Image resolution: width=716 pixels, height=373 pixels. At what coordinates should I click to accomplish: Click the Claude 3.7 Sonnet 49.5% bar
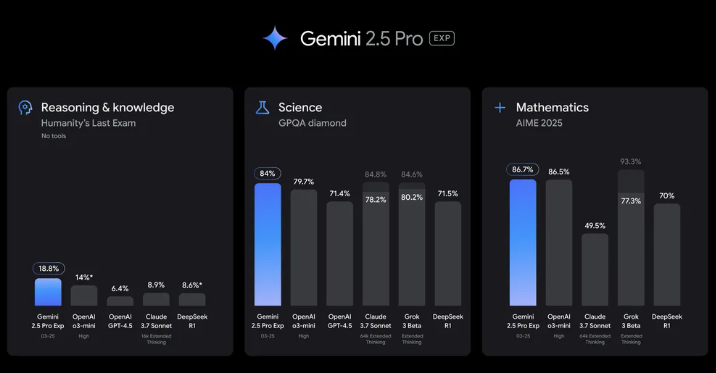pyautogui.click(x=595, y=270)
